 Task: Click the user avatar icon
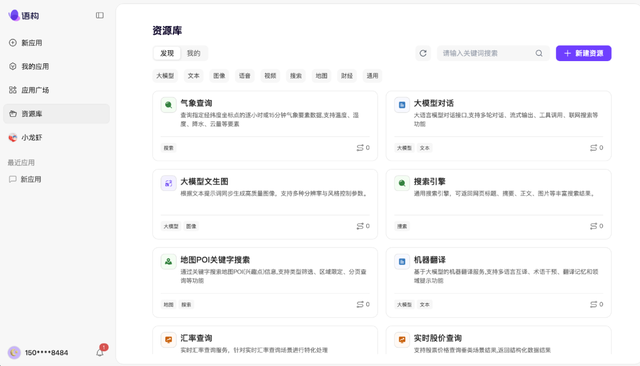[x=14, y=353]
